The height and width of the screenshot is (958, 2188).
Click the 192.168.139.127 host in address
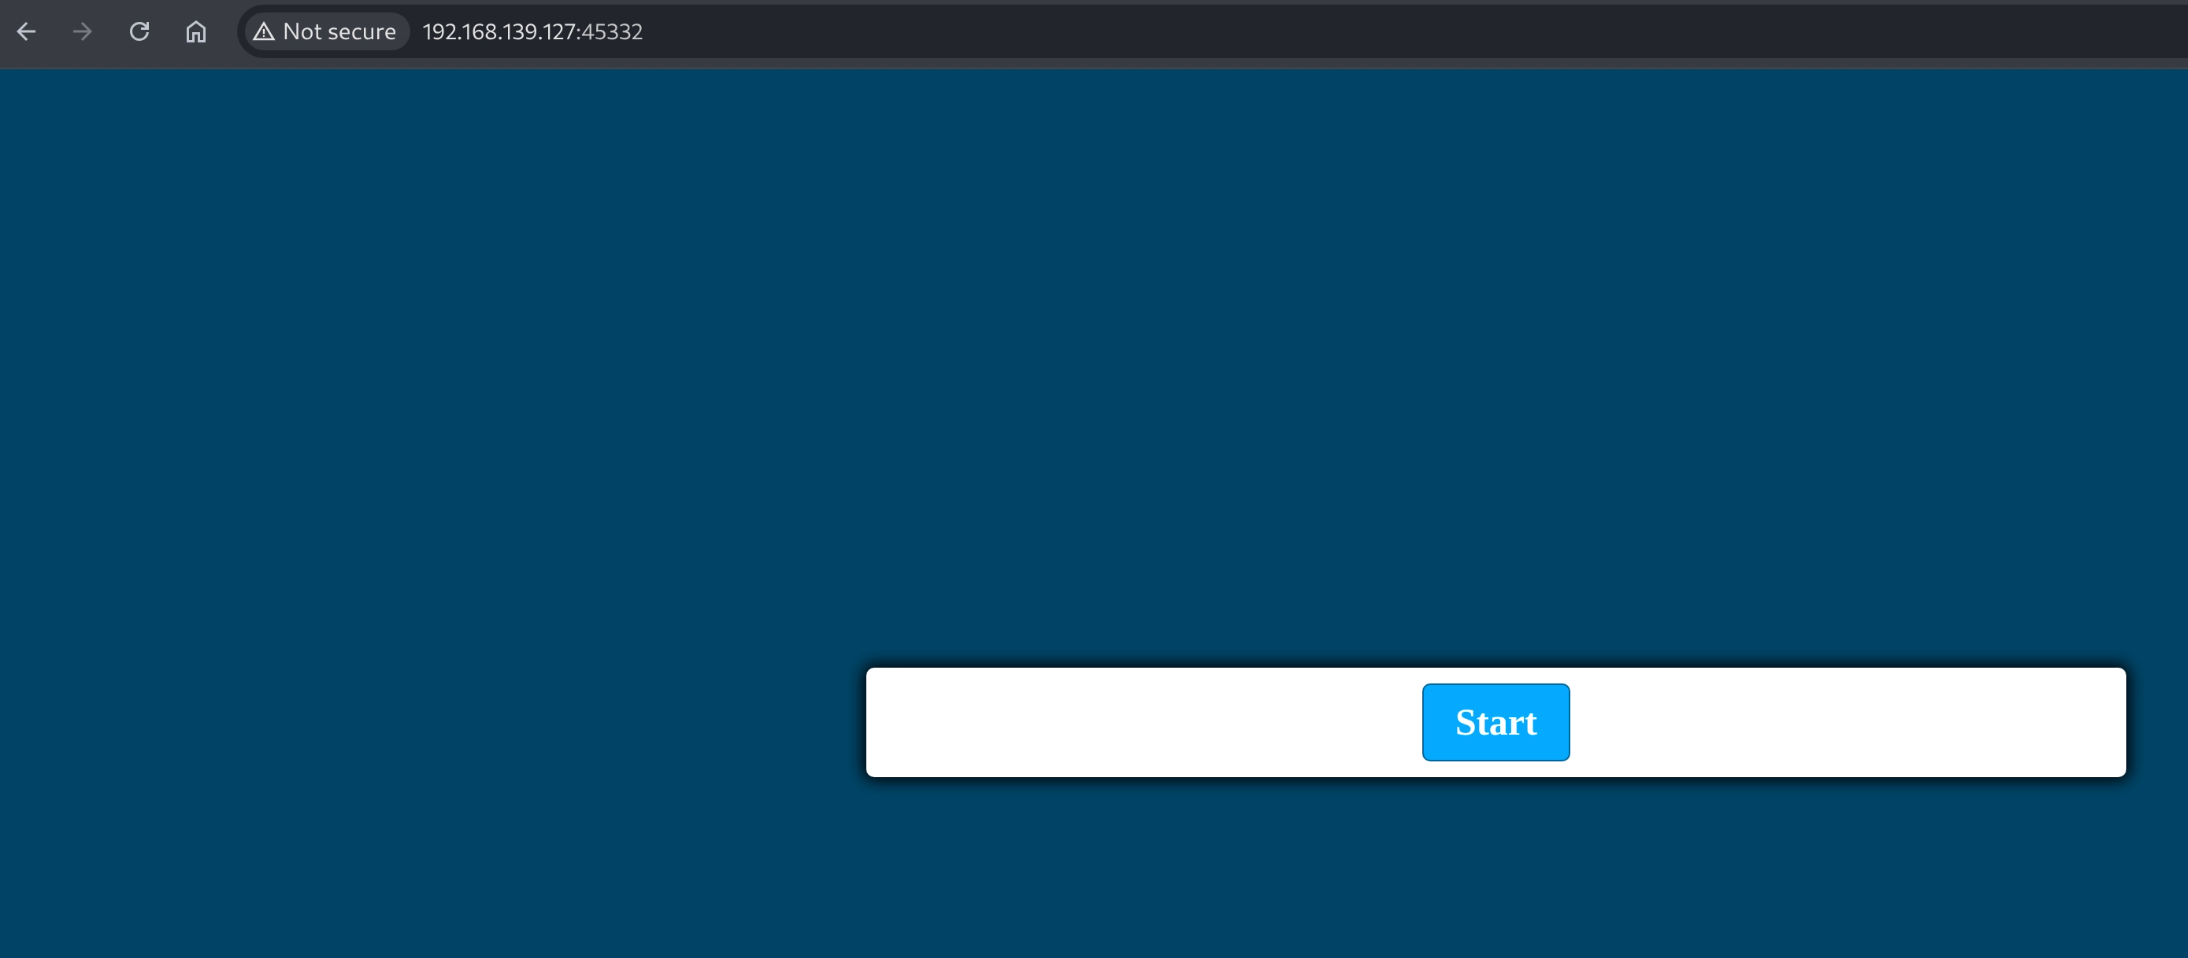tap(496, 32)
